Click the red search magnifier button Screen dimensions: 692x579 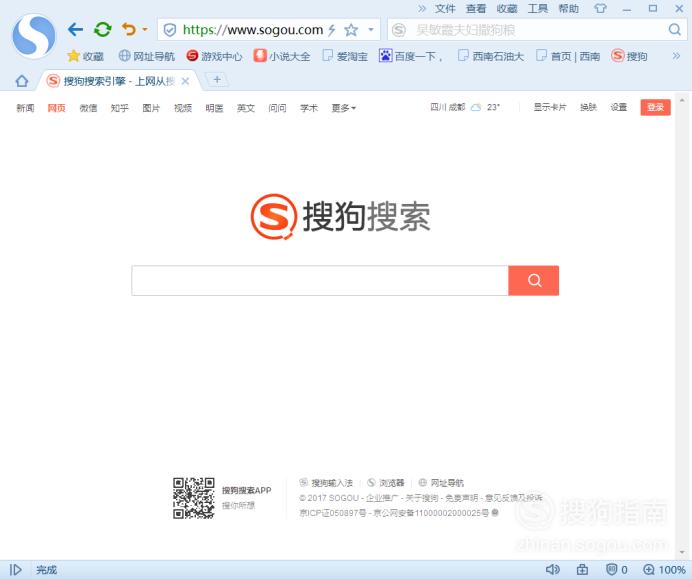pyautogui.click(x=534, y=281)
